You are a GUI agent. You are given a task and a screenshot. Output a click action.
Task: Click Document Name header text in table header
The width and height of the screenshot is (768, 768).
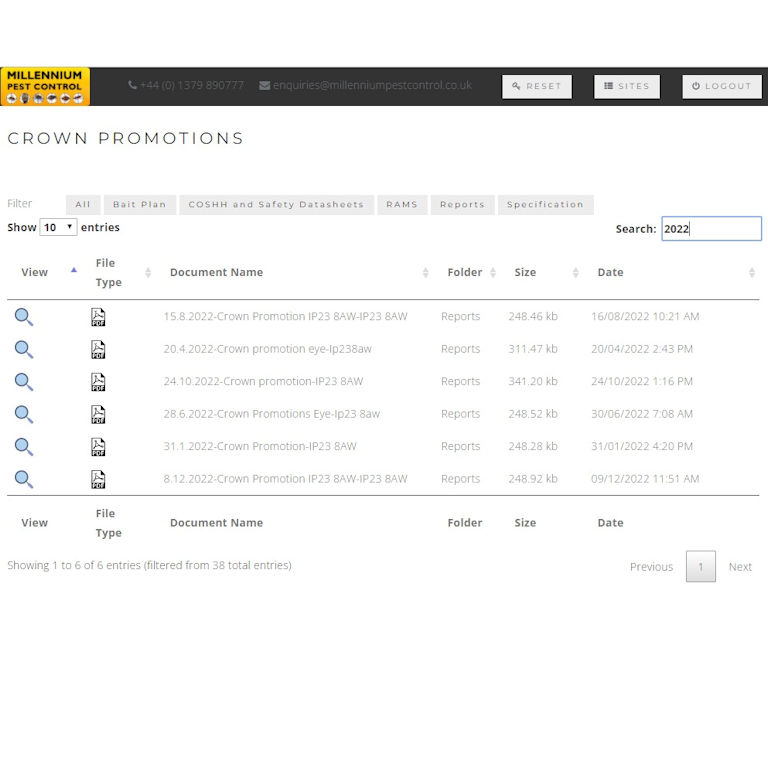click(216, 272)
